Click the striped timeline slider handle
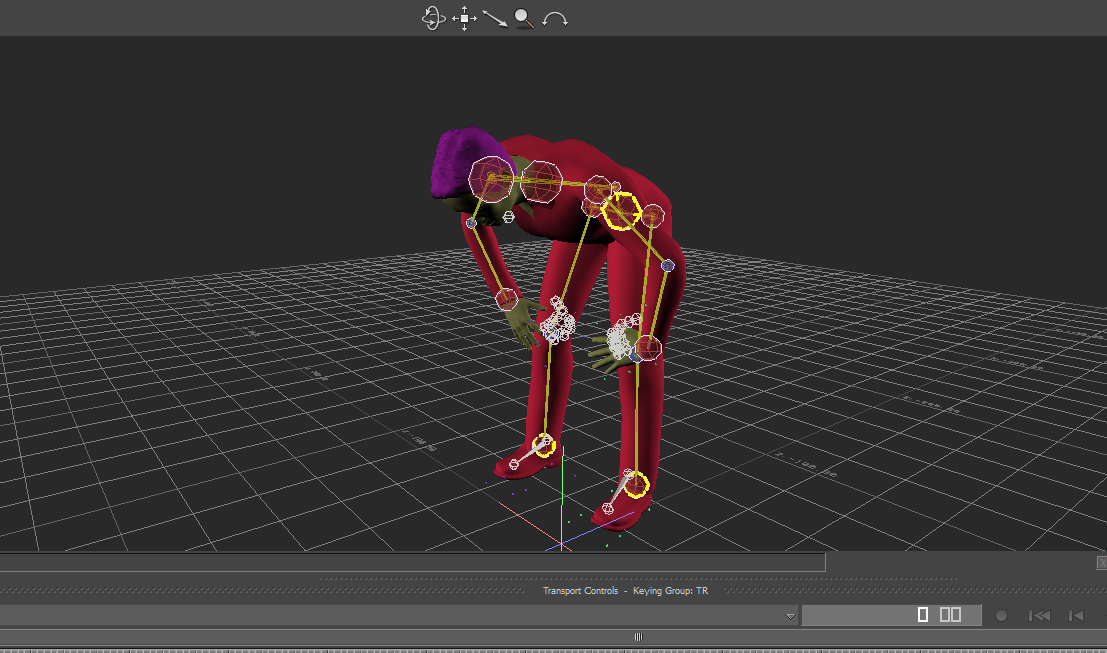The image size is (1107, 653). coord(638,637)
